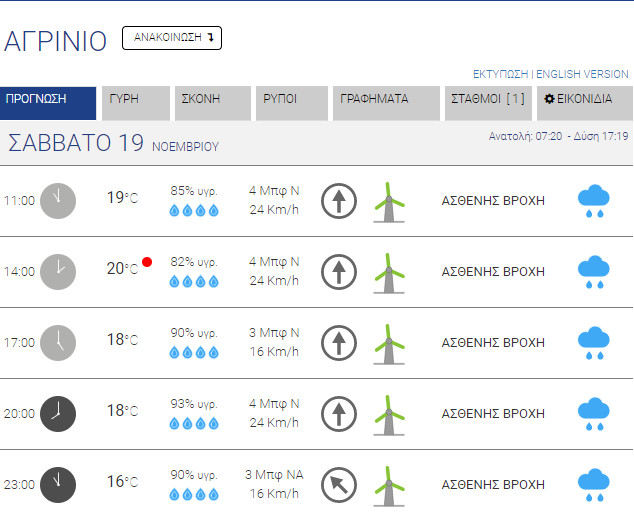Click the red max temperature dot

click(x=147, y=262)
